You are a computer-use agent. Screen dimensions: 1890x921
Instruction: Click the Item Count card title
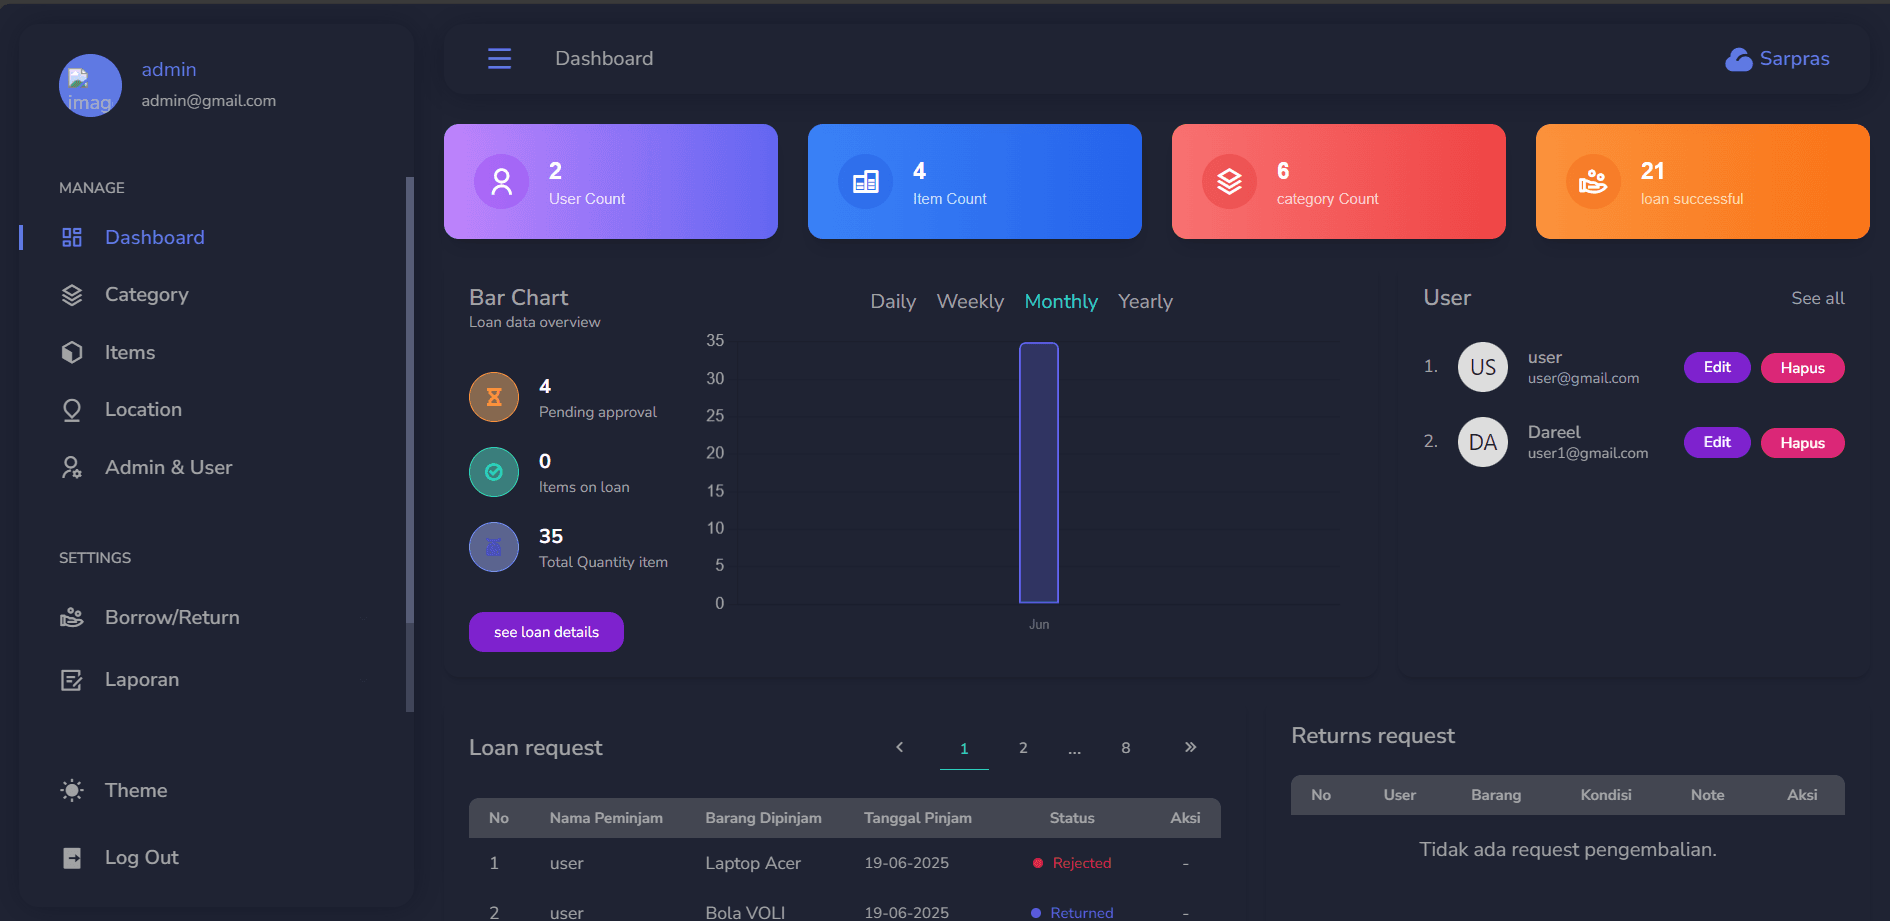coord(950,199)
